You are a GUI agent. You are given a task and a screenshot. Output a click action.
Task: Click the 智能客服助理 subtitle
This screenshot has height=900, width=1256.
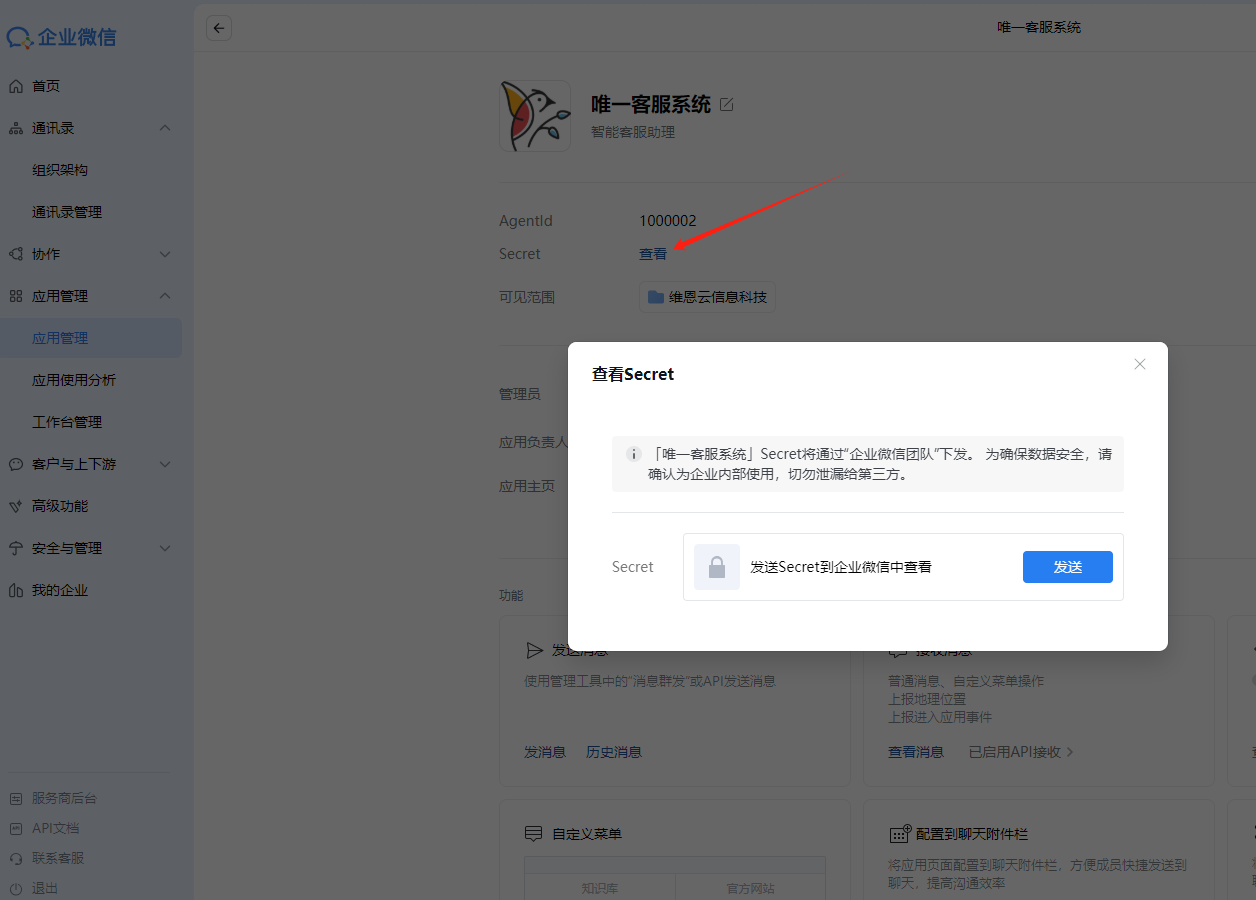point(633,132)
